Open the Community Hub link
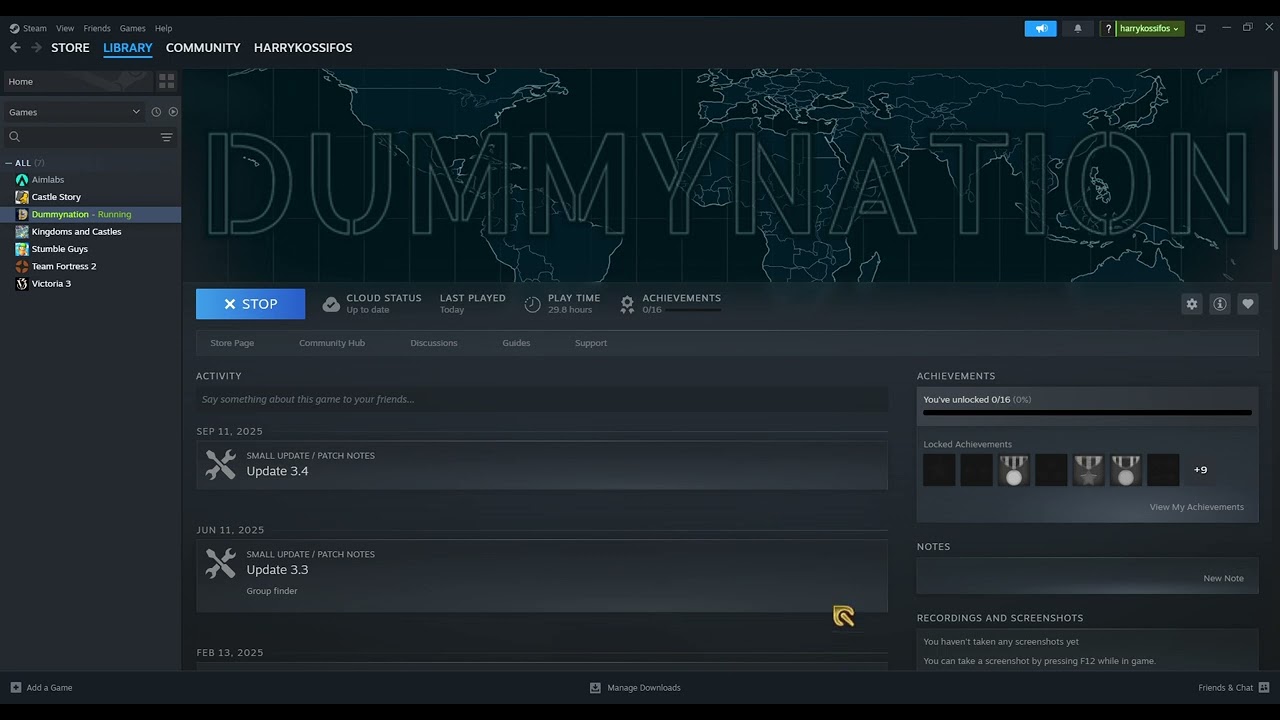 (x=332, y=343)
